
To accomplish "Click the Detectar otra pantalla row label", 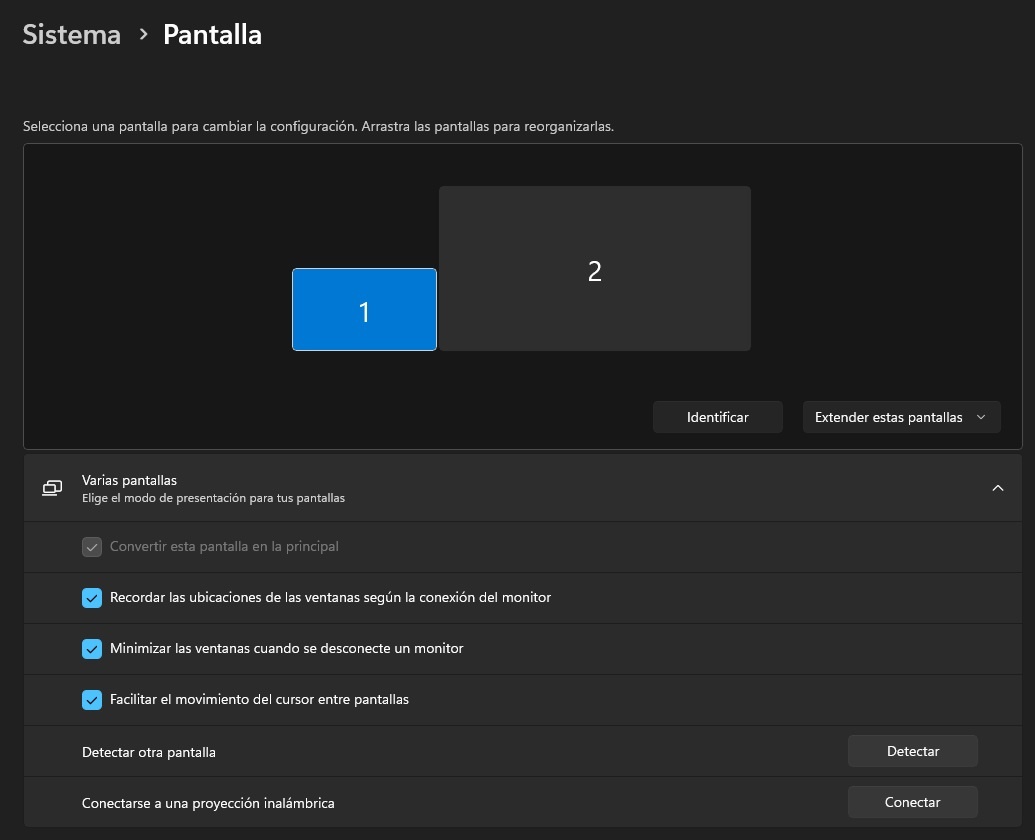I will tap(148, 751).
